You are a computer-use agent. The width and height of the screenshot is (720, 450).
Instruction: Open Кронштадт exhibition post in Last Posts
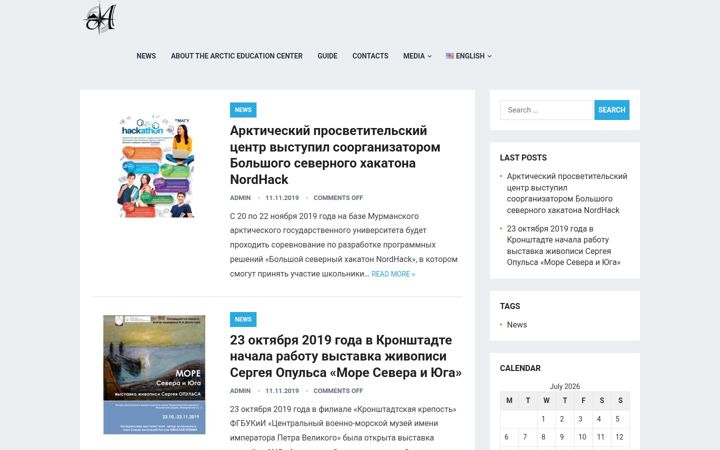click(563, 245)
